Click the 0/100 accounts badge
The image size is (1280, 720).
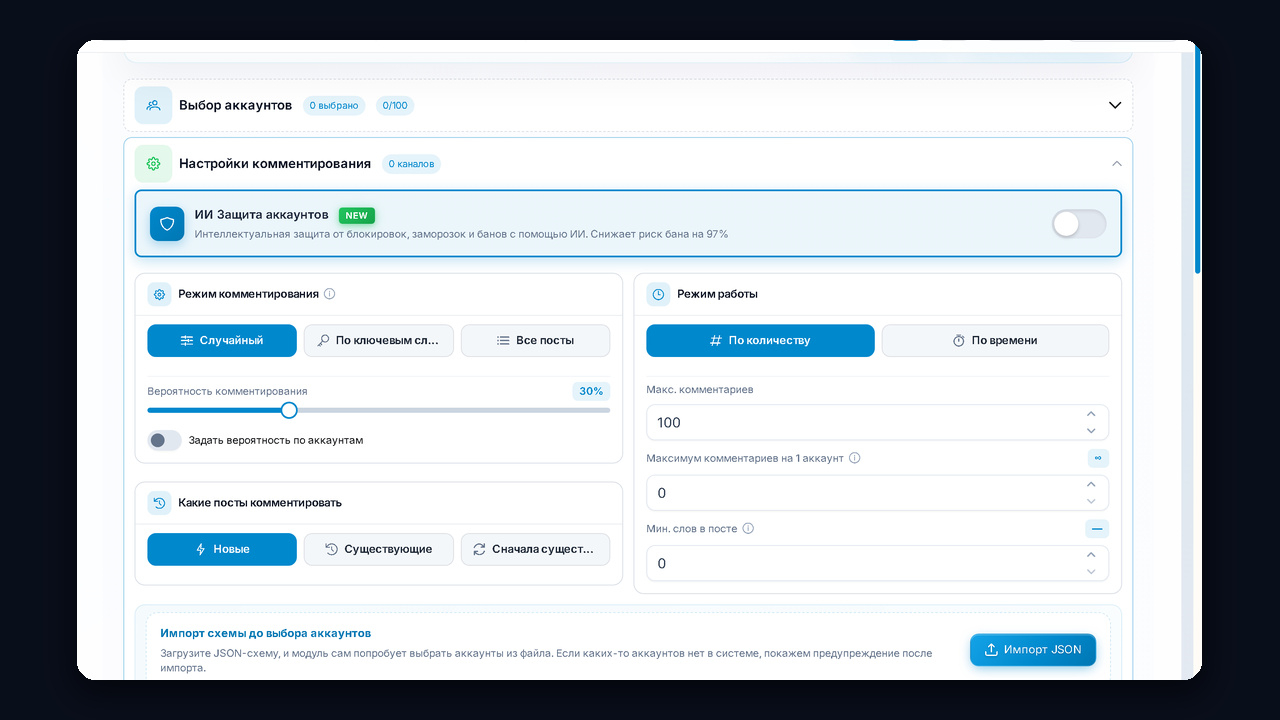(x=395, y=105)
